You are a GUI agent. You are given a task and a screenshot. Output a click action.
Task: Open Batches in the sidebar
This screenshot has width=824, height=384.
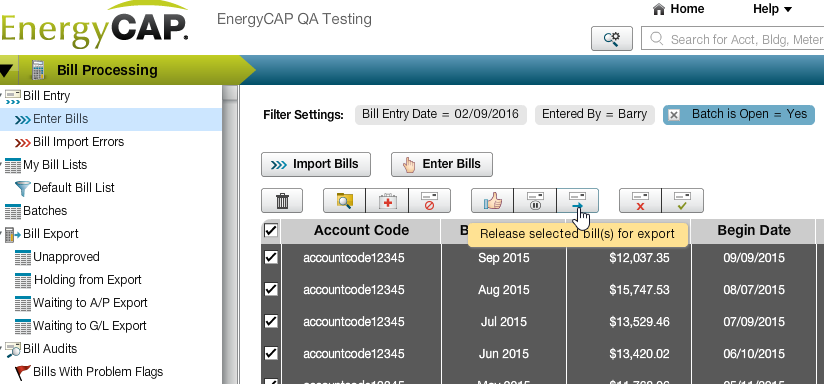[45, 211]
